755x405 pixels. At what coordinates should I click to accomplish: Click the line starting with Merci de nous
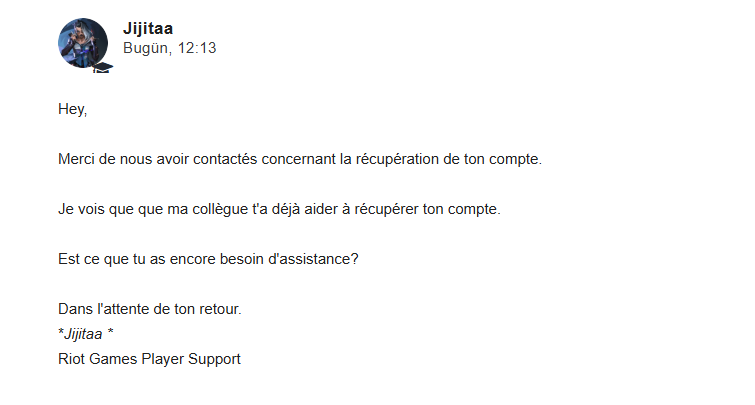(300, 159)
